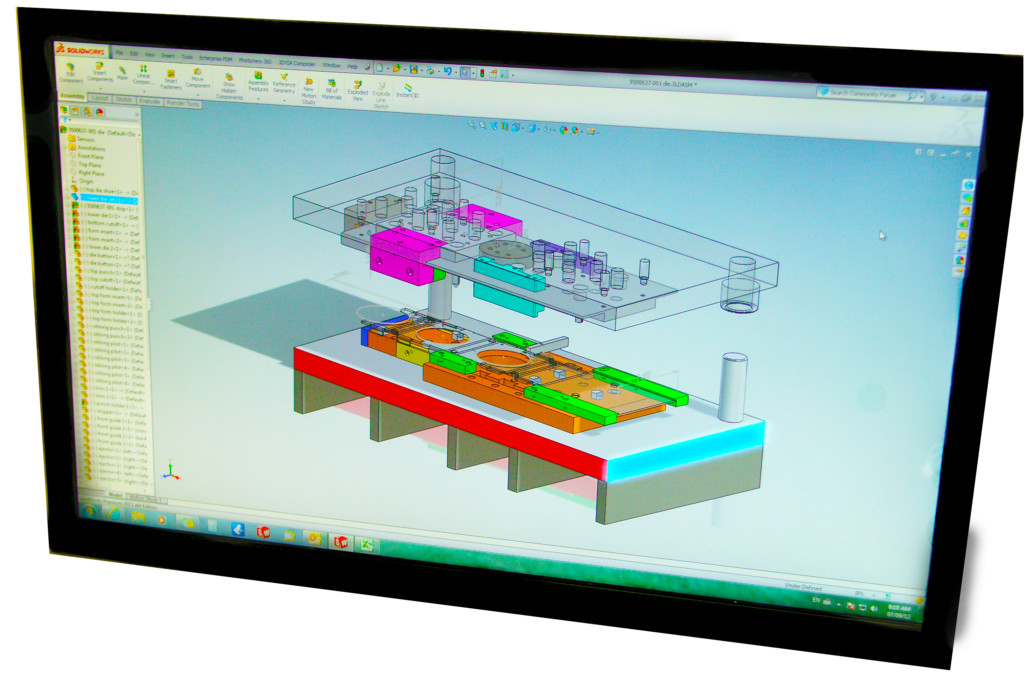1024x673 pixels.
Task: Click the New Motion Study tool
Action: [308, 91]
